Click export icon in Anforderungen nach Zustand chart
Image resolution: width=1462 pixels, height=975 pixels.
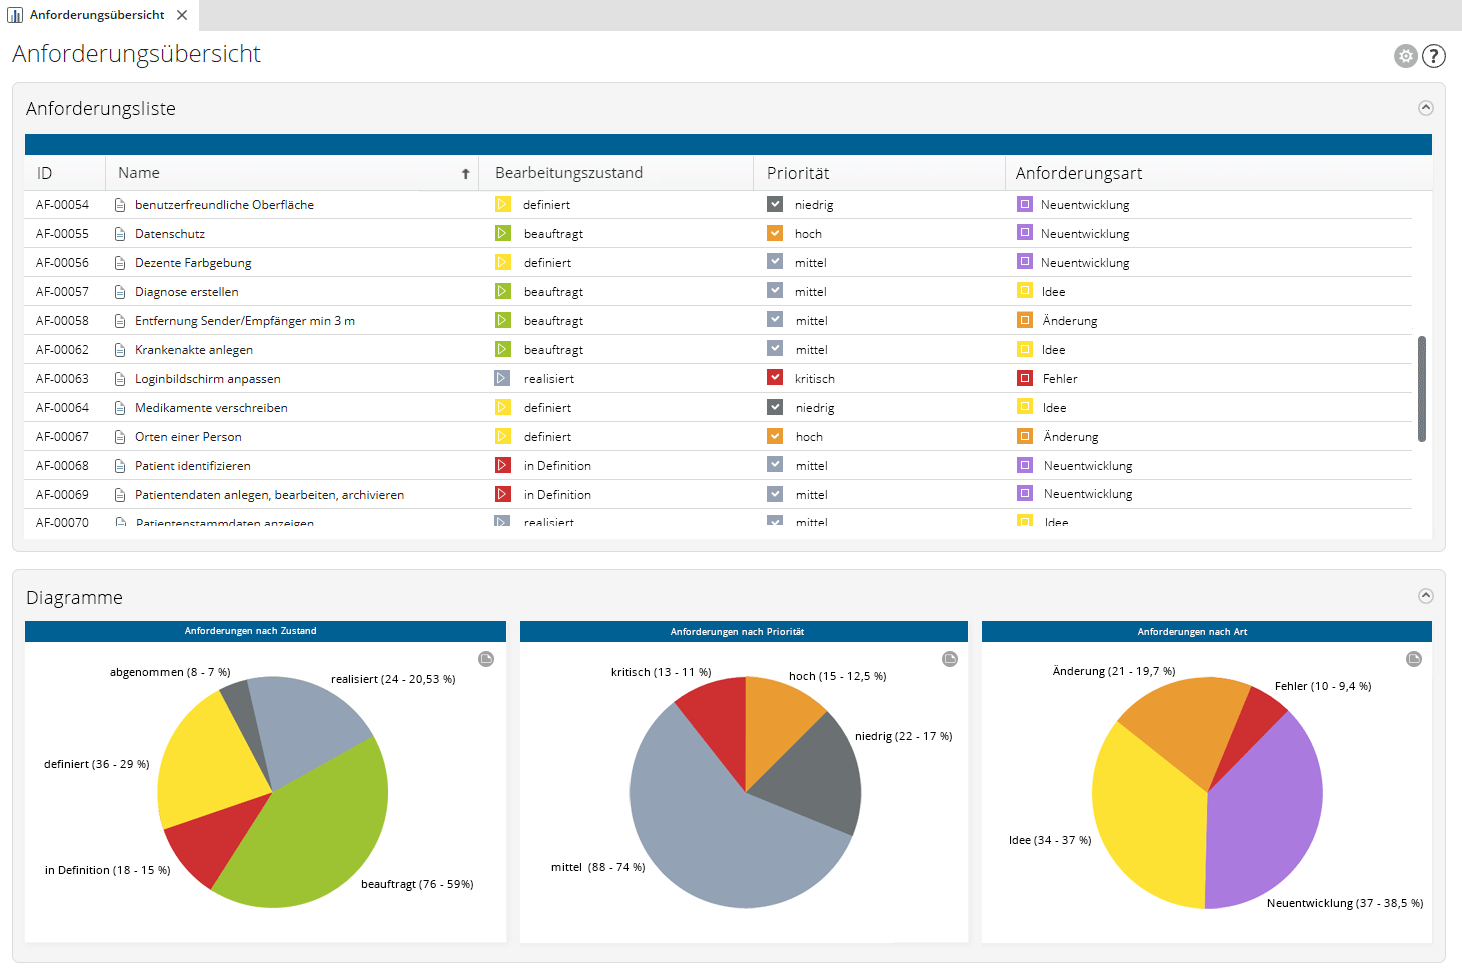[486, 659]
